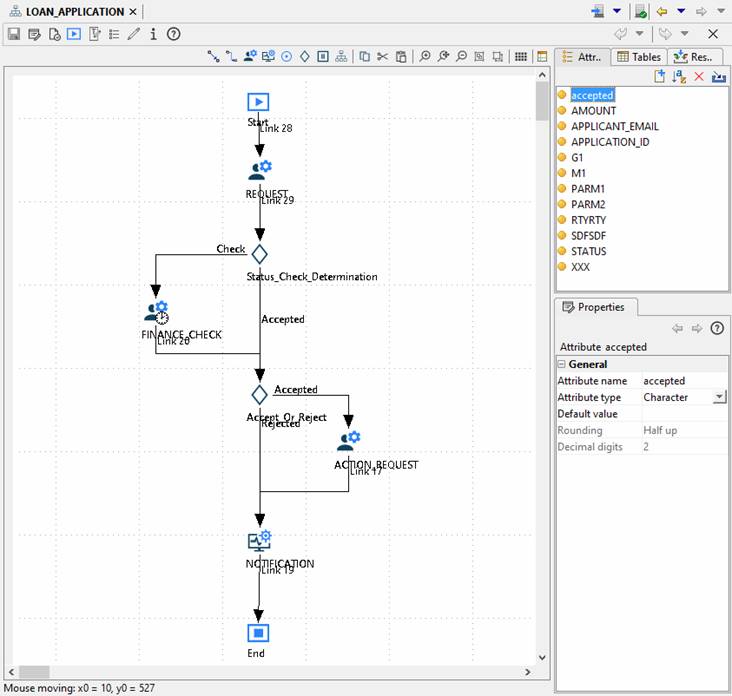The image size is (732, 696).
Task: Click the help question mark toolbar icon
Action: tap(173, 34)
